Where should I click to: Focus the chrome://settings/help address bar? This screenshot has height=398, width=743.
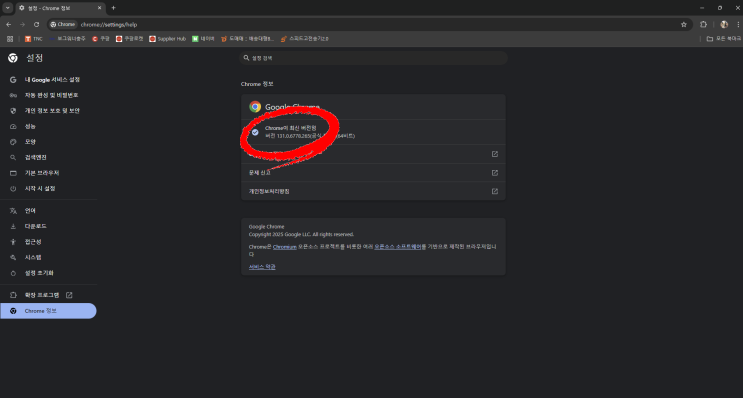pyautogui.click(x=370, y=25)
